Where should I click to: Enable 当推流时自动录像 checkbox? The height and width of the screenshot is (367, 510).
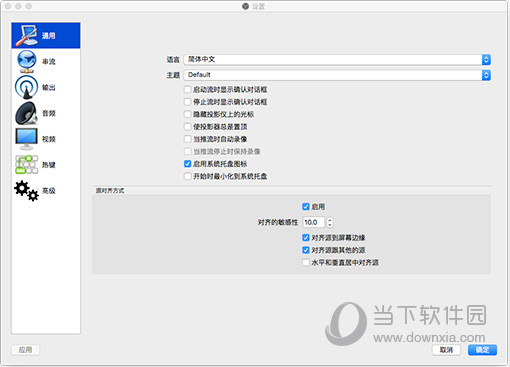[x=188, y=139]
